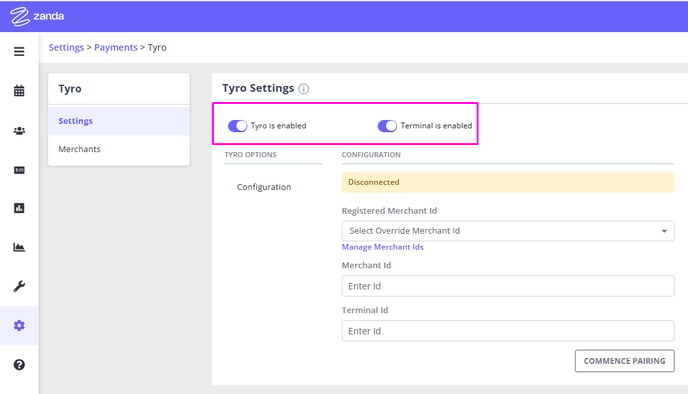
Task: Focus the Merchant Id input field
Action: pos(508,286)
